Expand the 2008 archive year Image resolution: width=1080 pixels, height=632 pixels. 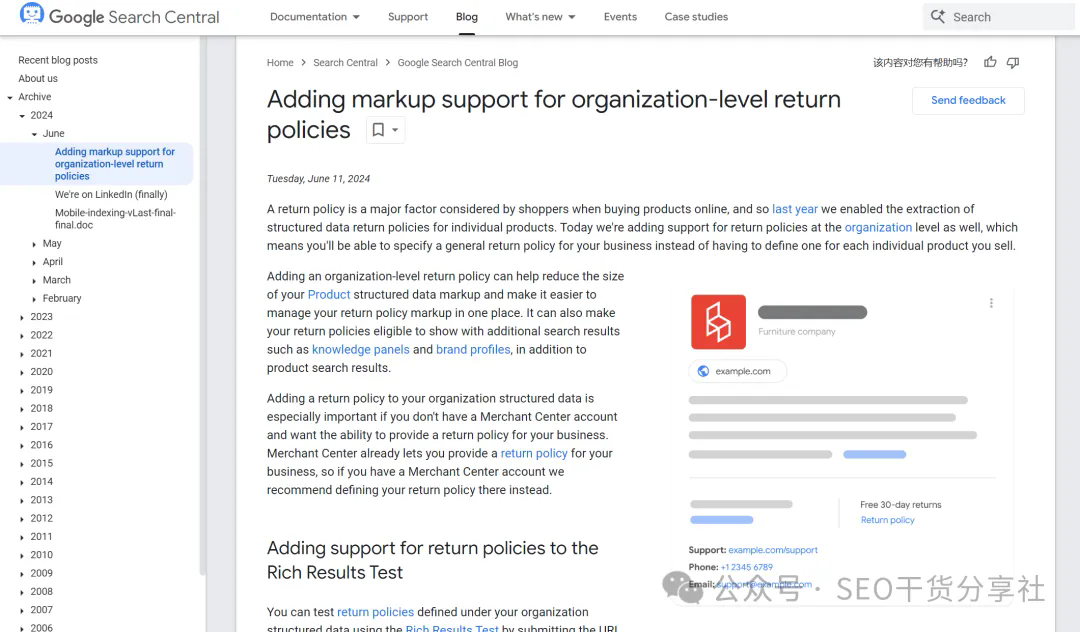[x=22, y=592]
